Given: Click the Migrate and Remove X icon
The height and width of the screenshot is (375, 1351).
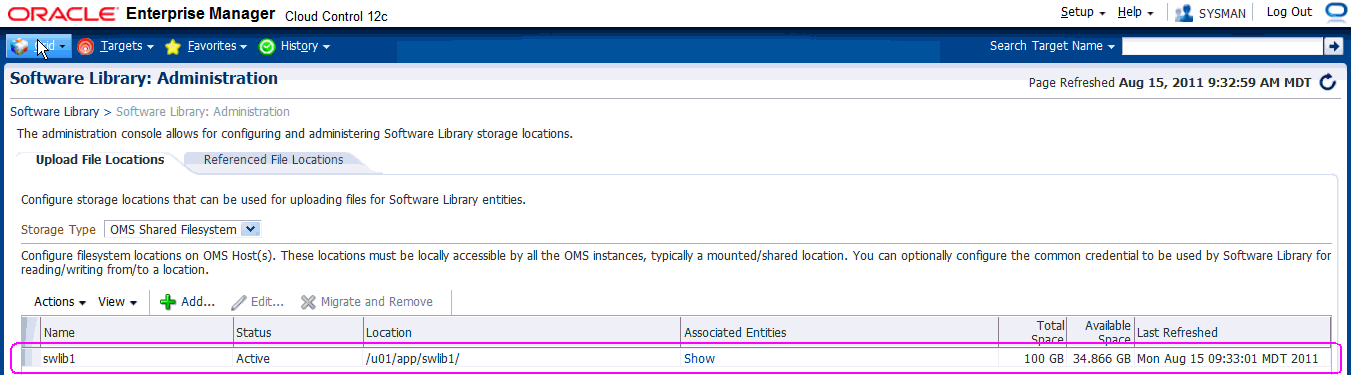Looking at the screenshot, I should (308, 302).
